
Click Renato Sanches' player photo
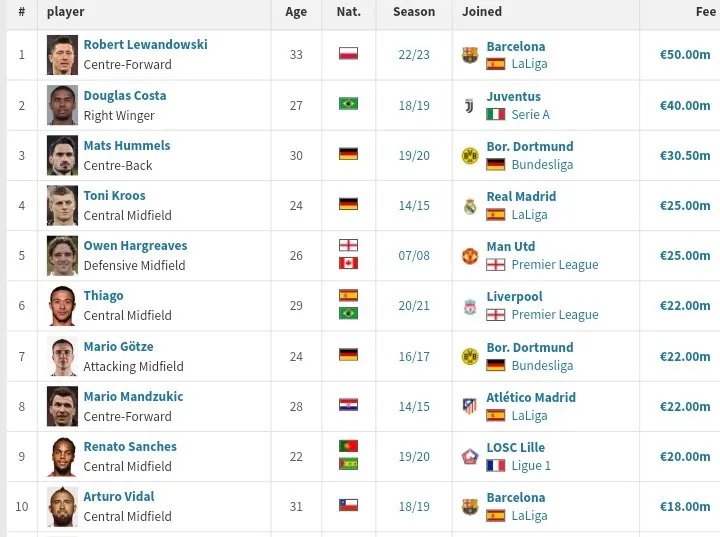coord(62,456)
